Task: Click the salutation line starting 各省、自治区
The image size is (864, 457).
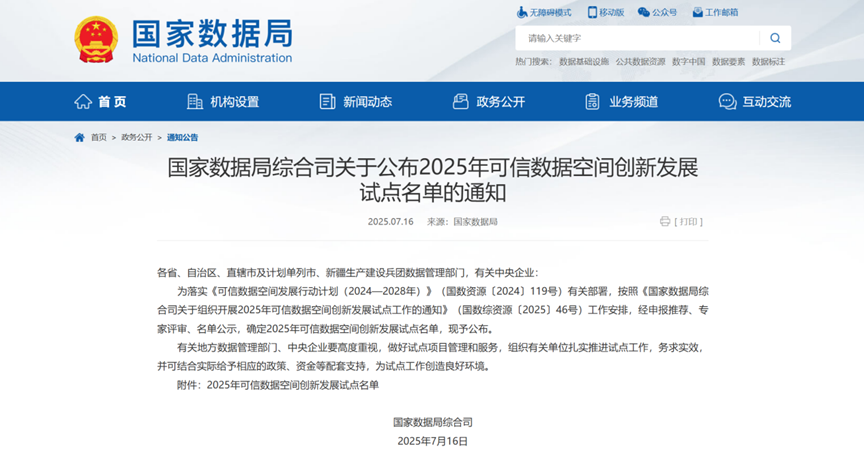Action: (348, 272)
